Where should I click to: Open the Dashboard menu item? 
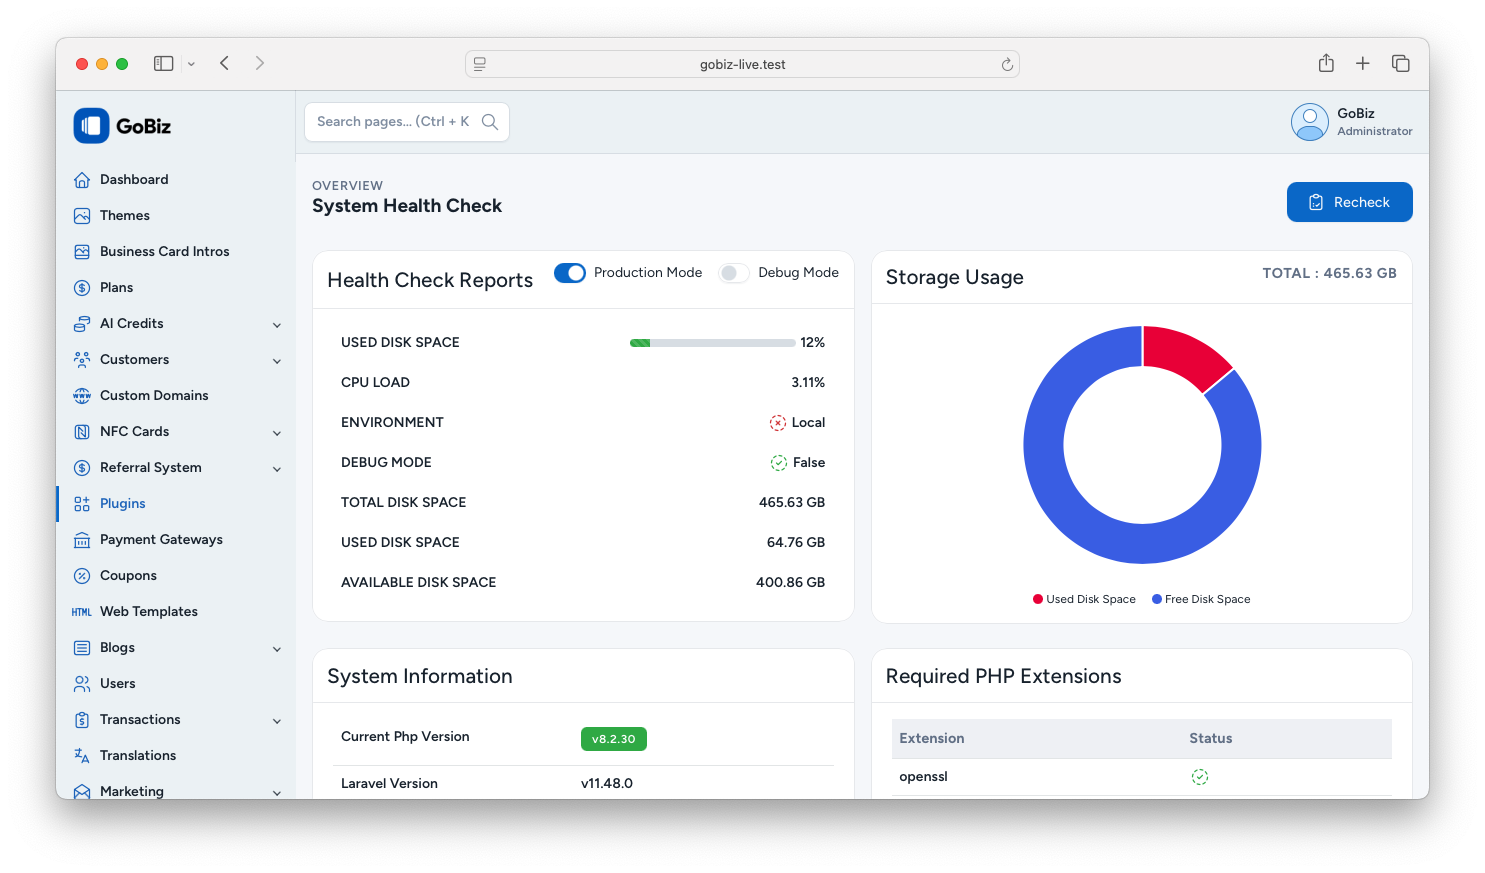point(176,180)
